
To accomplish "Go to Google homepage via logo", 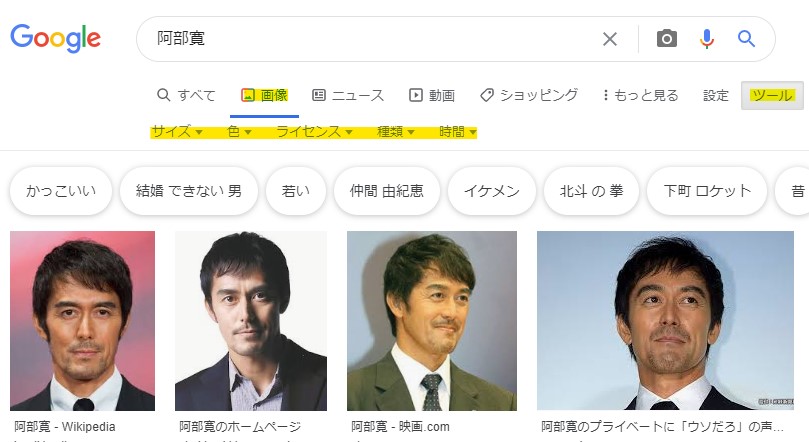I will [56, 38].
